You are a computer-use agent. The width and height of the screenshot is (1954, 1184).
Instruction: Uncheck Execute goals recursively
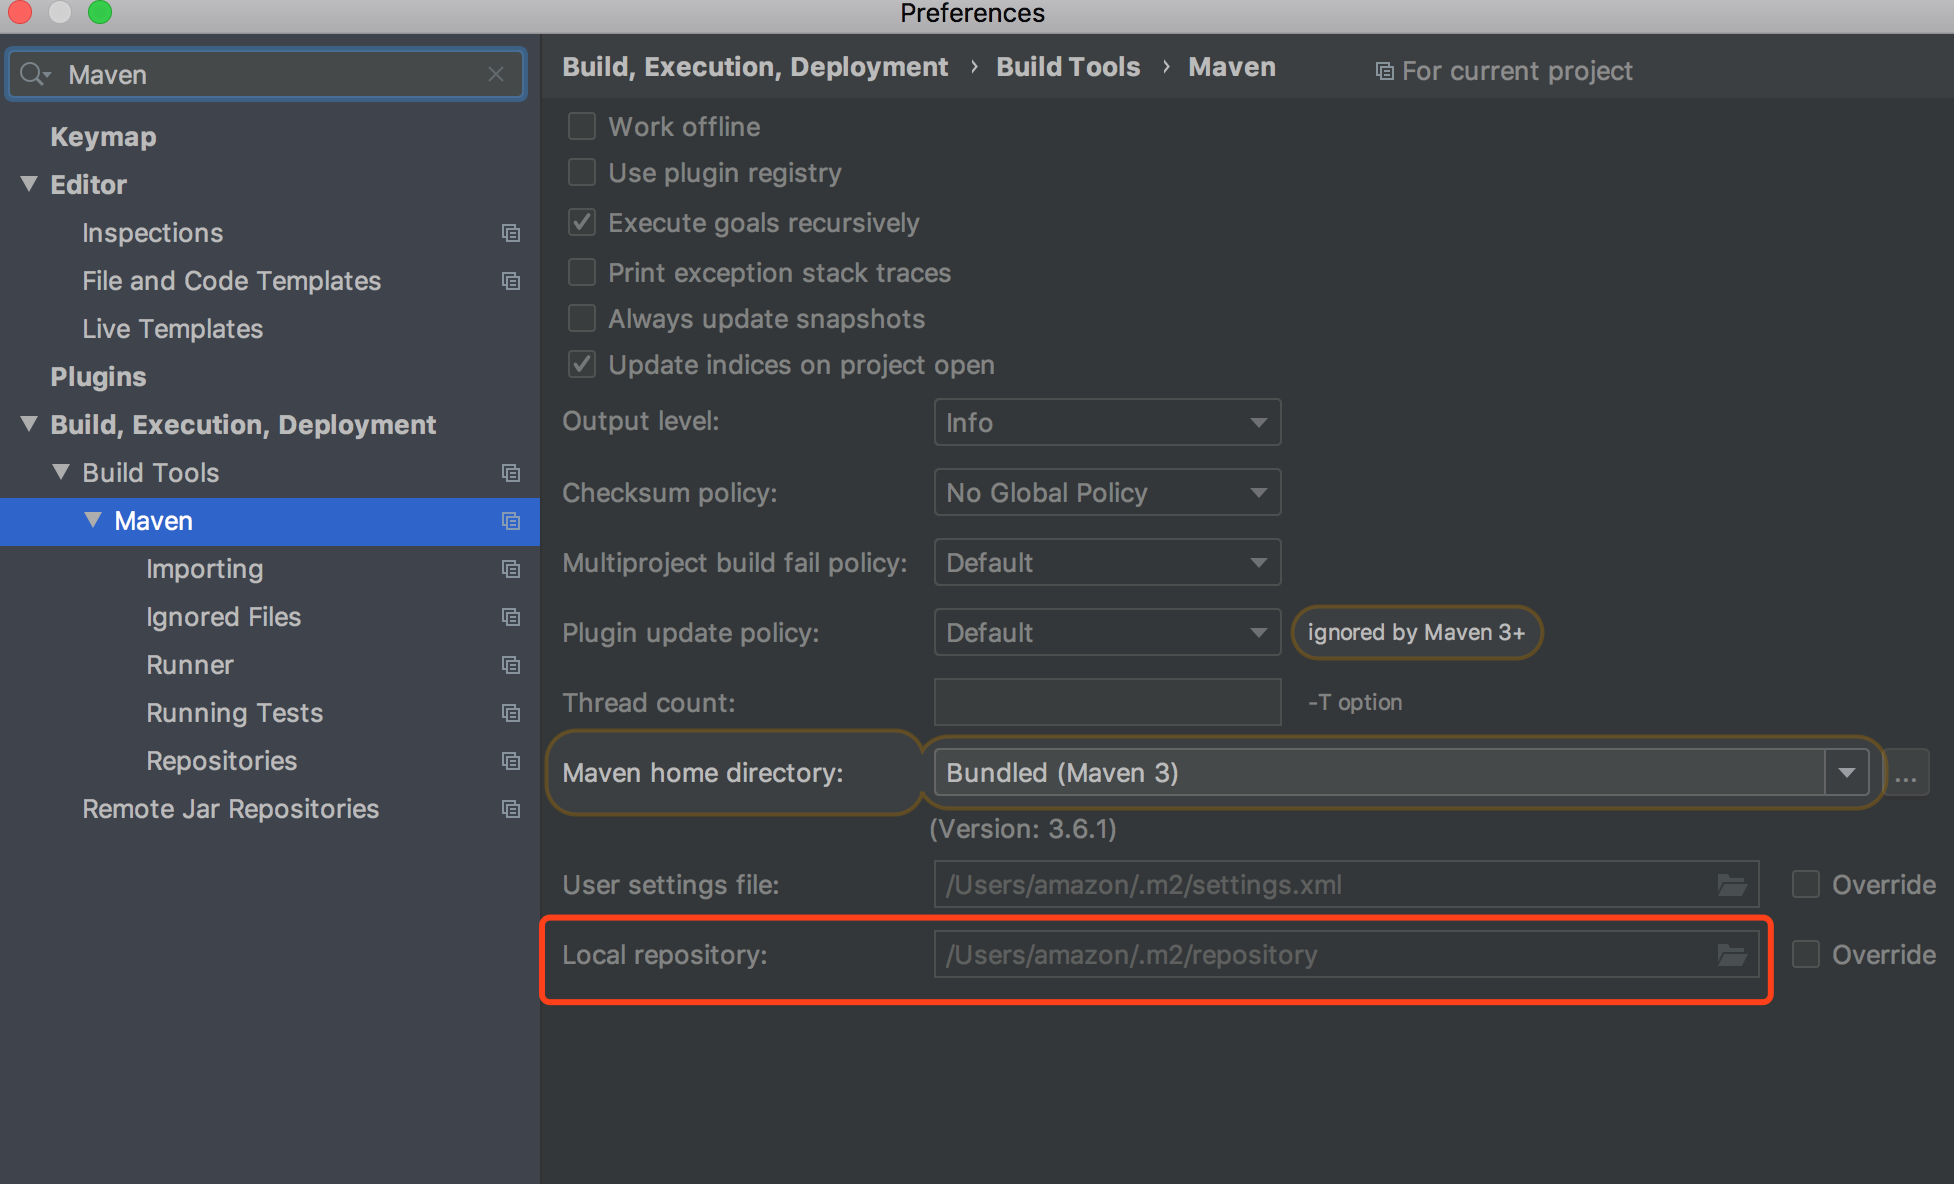582,222
